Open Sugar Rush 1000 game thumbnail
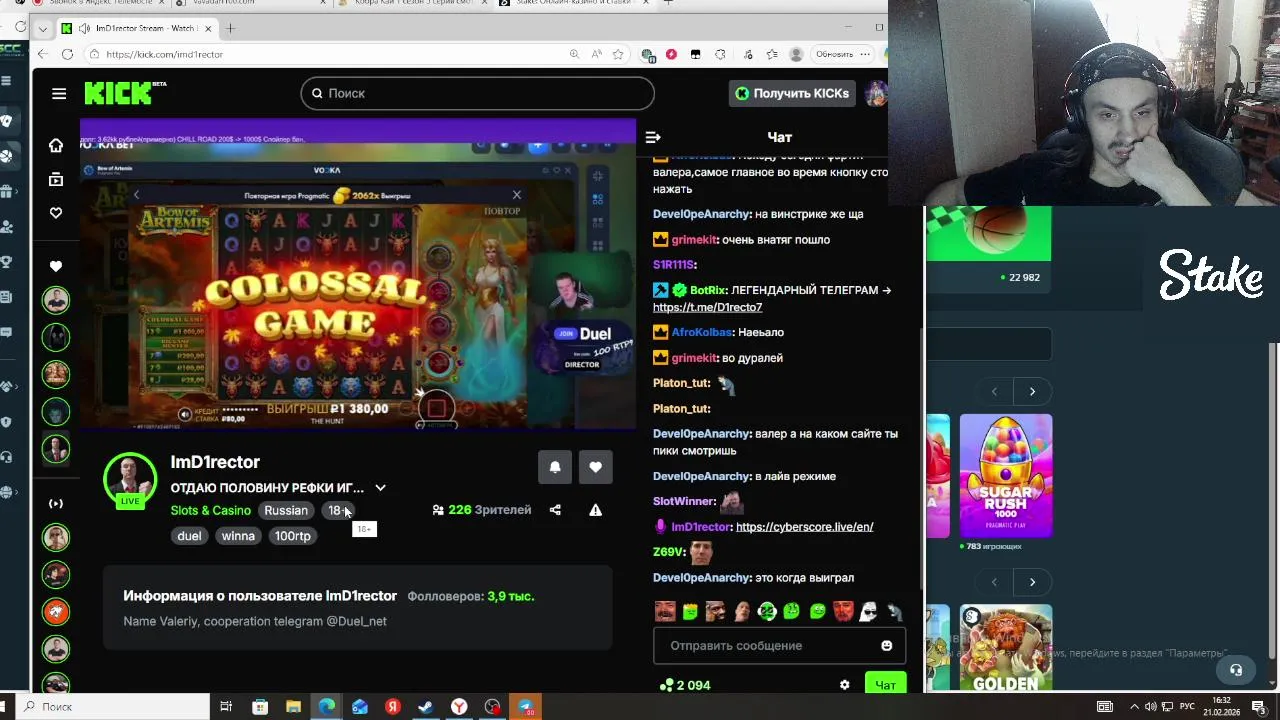This screenshot has height=720, width=1280. 1006,476
